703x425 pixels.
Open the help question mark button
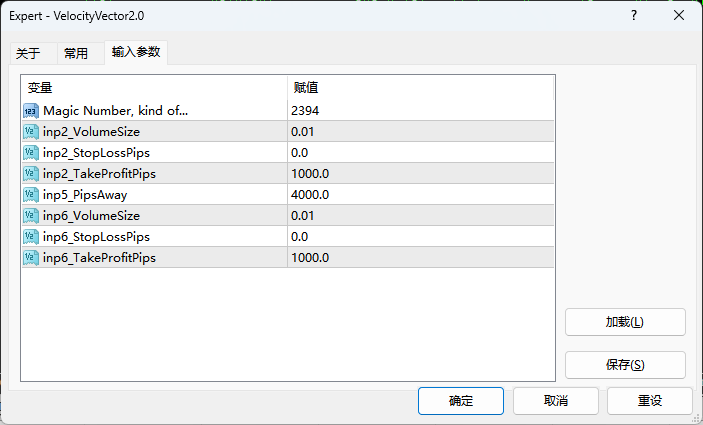tap(634, 15)
